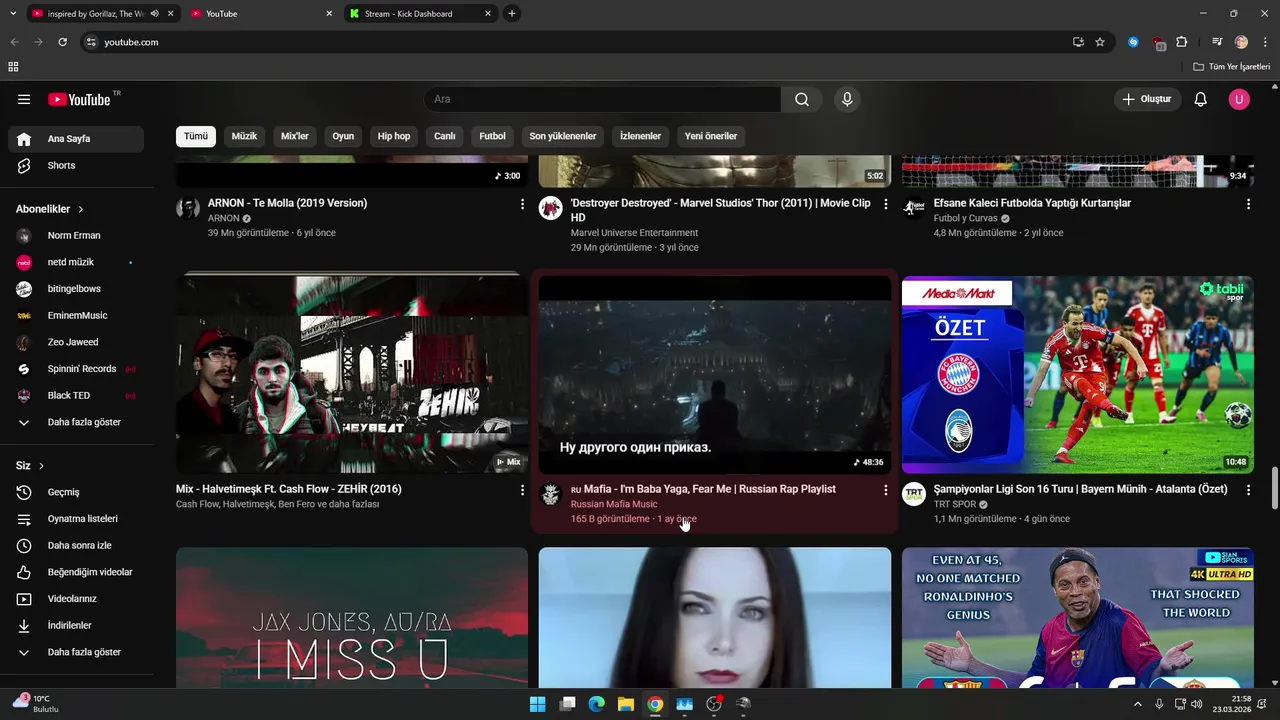The height and width of the screenshot is (720, 1280).
Task: Open Chrome tab search dropdown
Action: tap(13, 13)
